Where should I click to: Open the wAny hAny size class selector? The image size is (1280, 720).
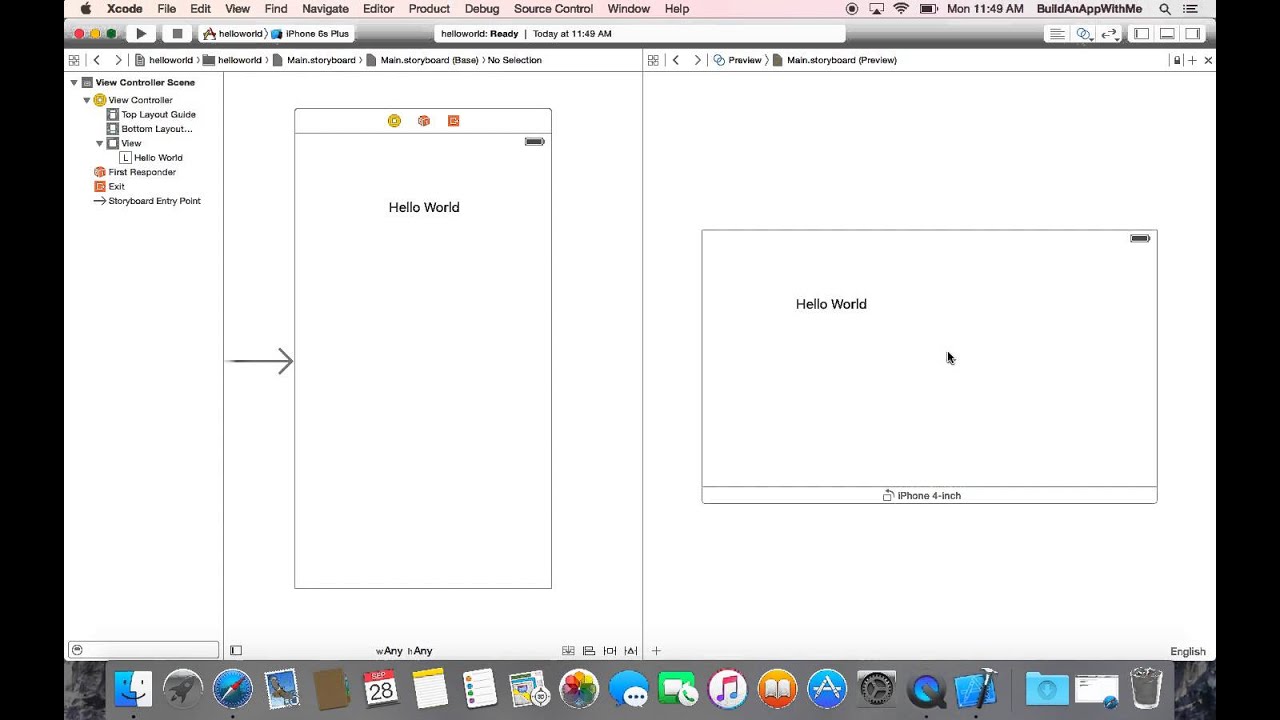pos(404,651)
